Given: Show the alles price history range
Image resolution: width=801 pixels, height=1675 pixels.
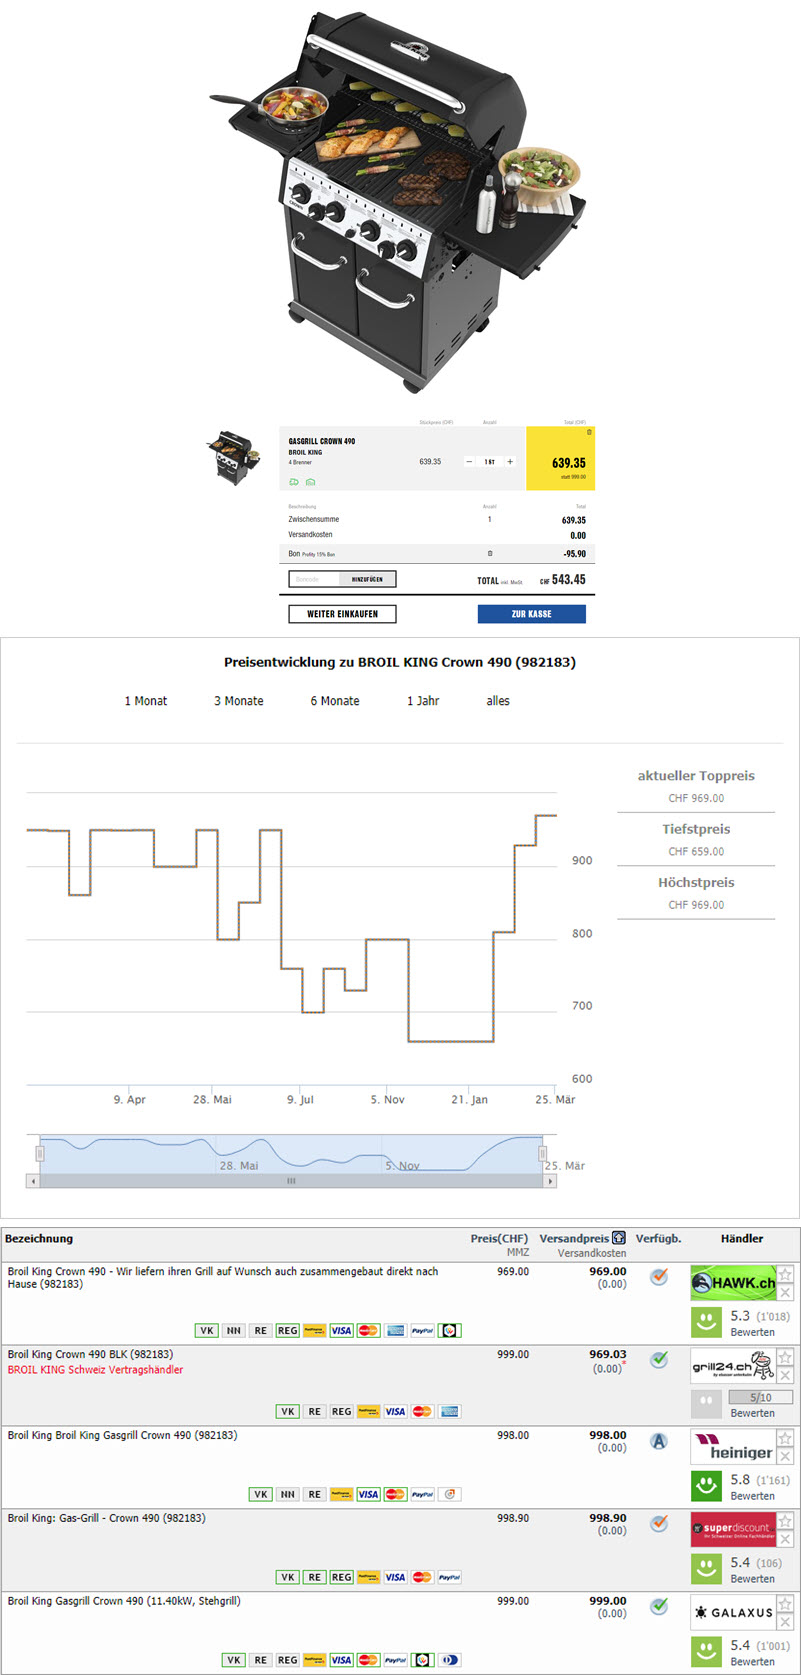Looking at the screenshot, I should 498,701.
